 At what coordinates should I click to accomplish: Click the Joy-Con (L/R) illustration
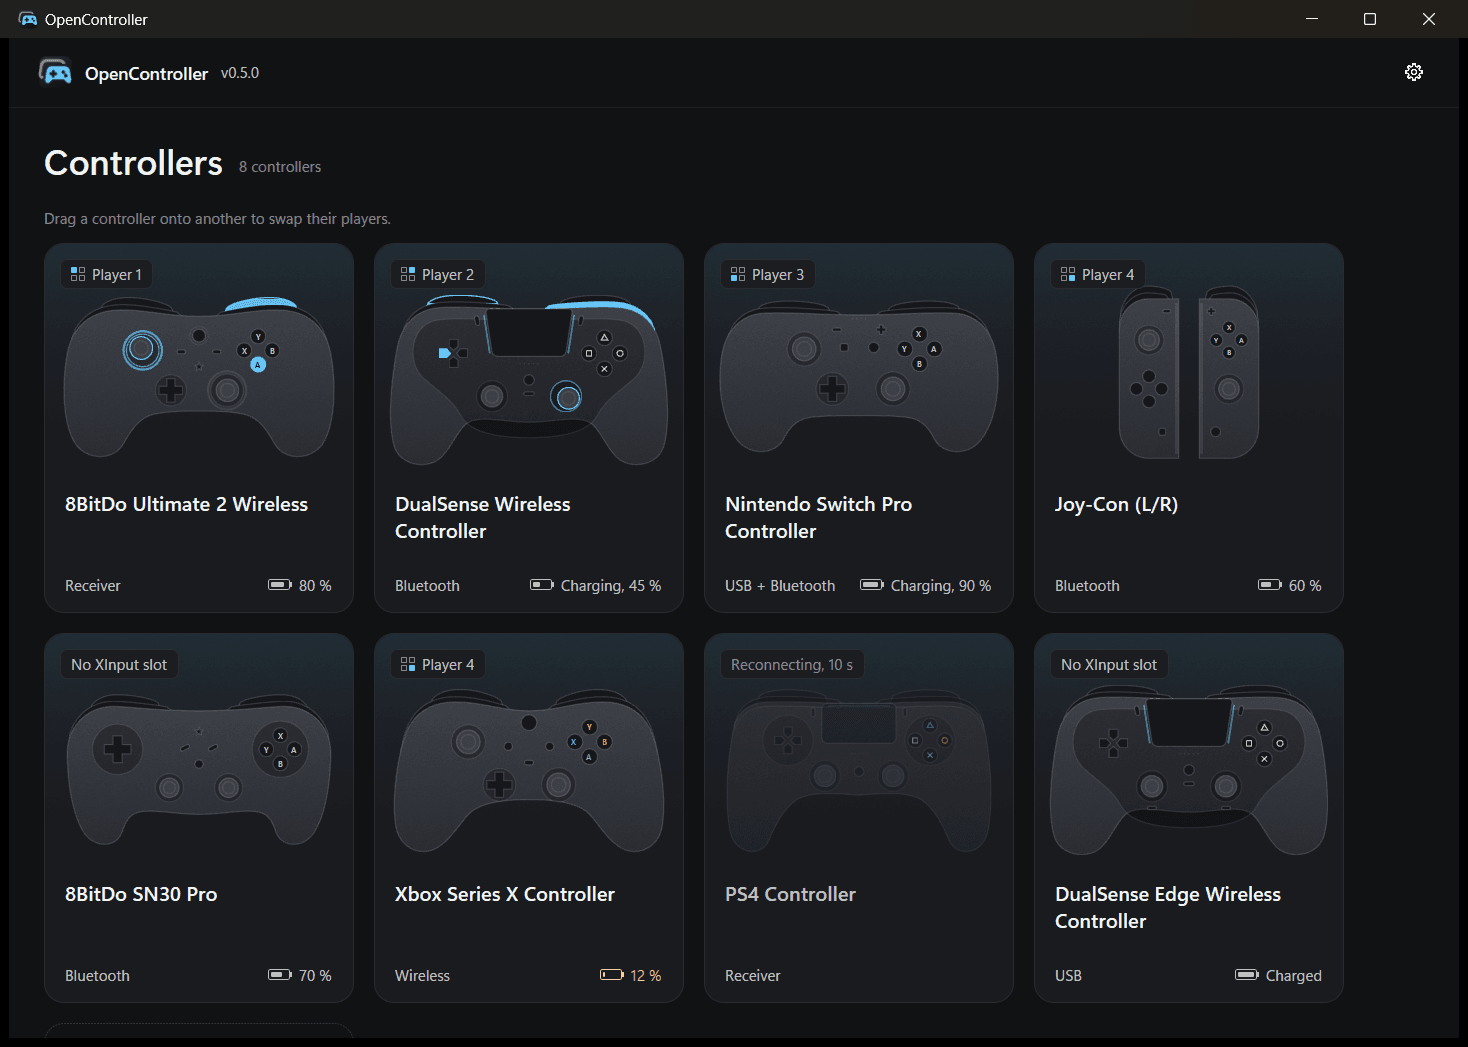pyautogui.click(x=1189, y=373)
